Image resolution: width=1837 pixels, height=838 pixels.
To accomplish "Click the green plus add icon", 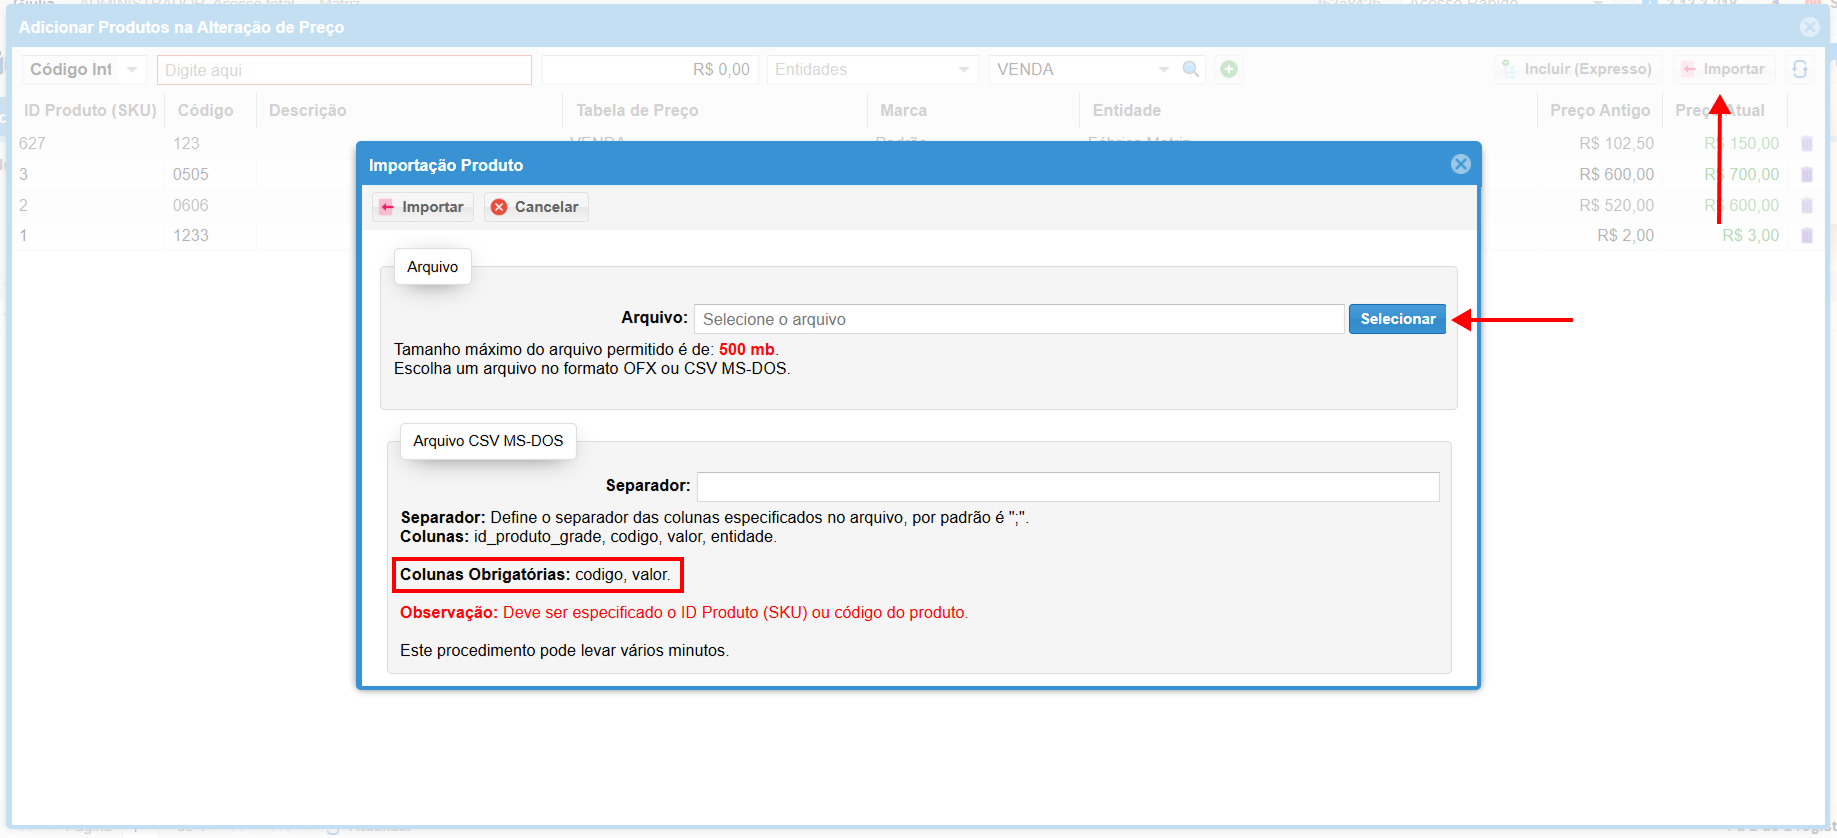I will (1229, 69).
